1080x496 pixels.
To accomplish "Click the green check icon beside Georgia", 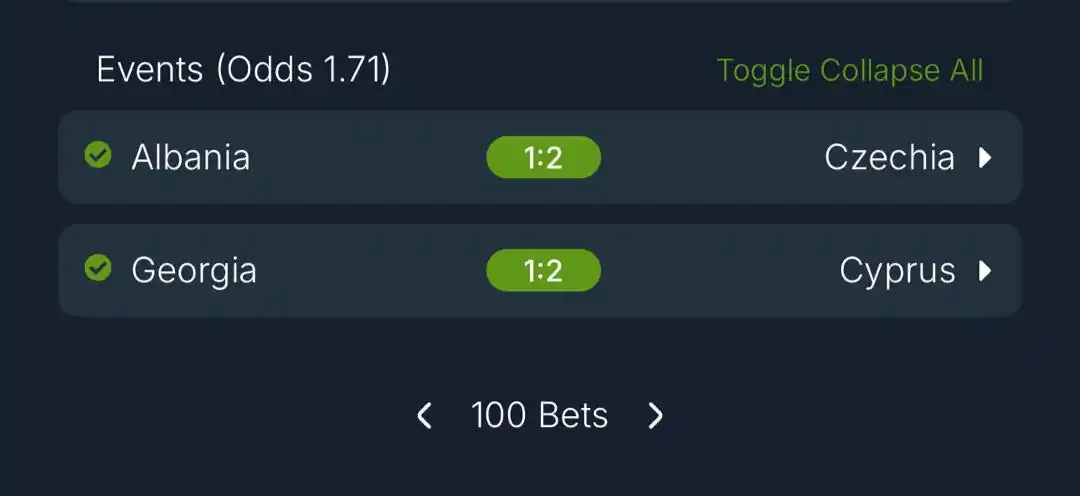I will pos(98,268).
